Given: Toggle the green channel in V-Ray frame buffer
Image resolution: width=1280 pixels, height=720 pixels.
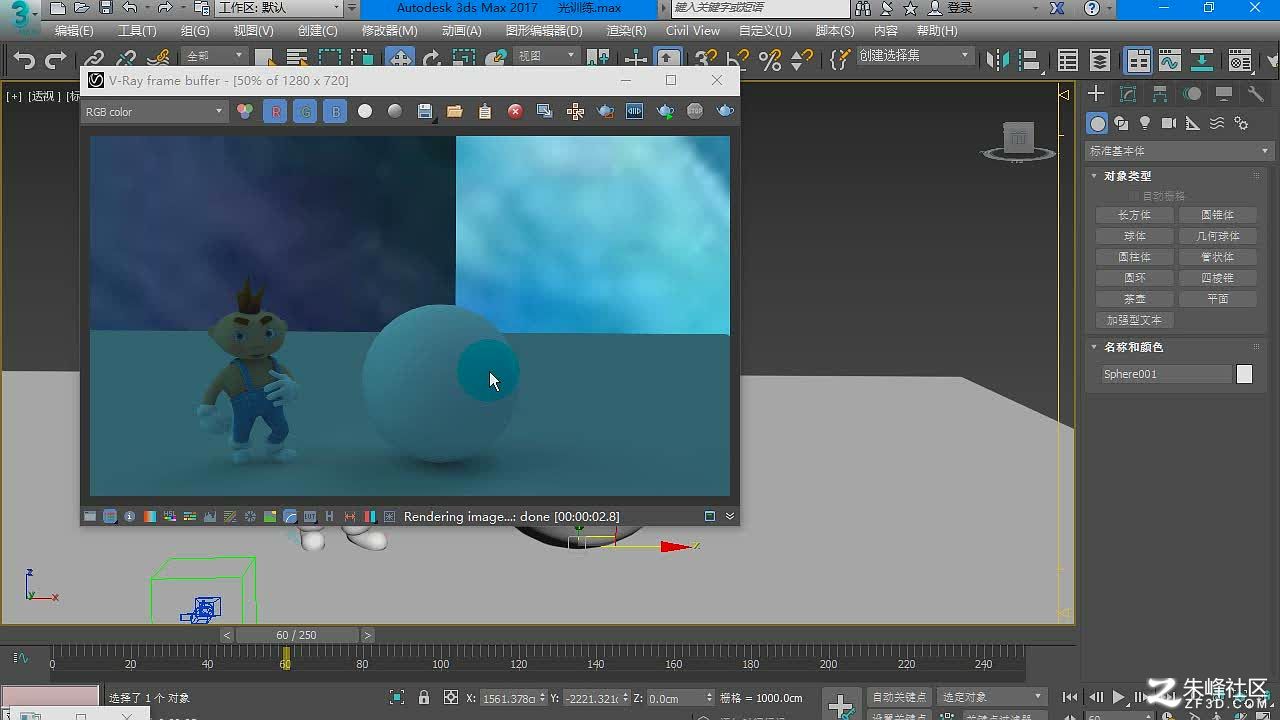Looking at the screenshot, I should tap(306, 112).
